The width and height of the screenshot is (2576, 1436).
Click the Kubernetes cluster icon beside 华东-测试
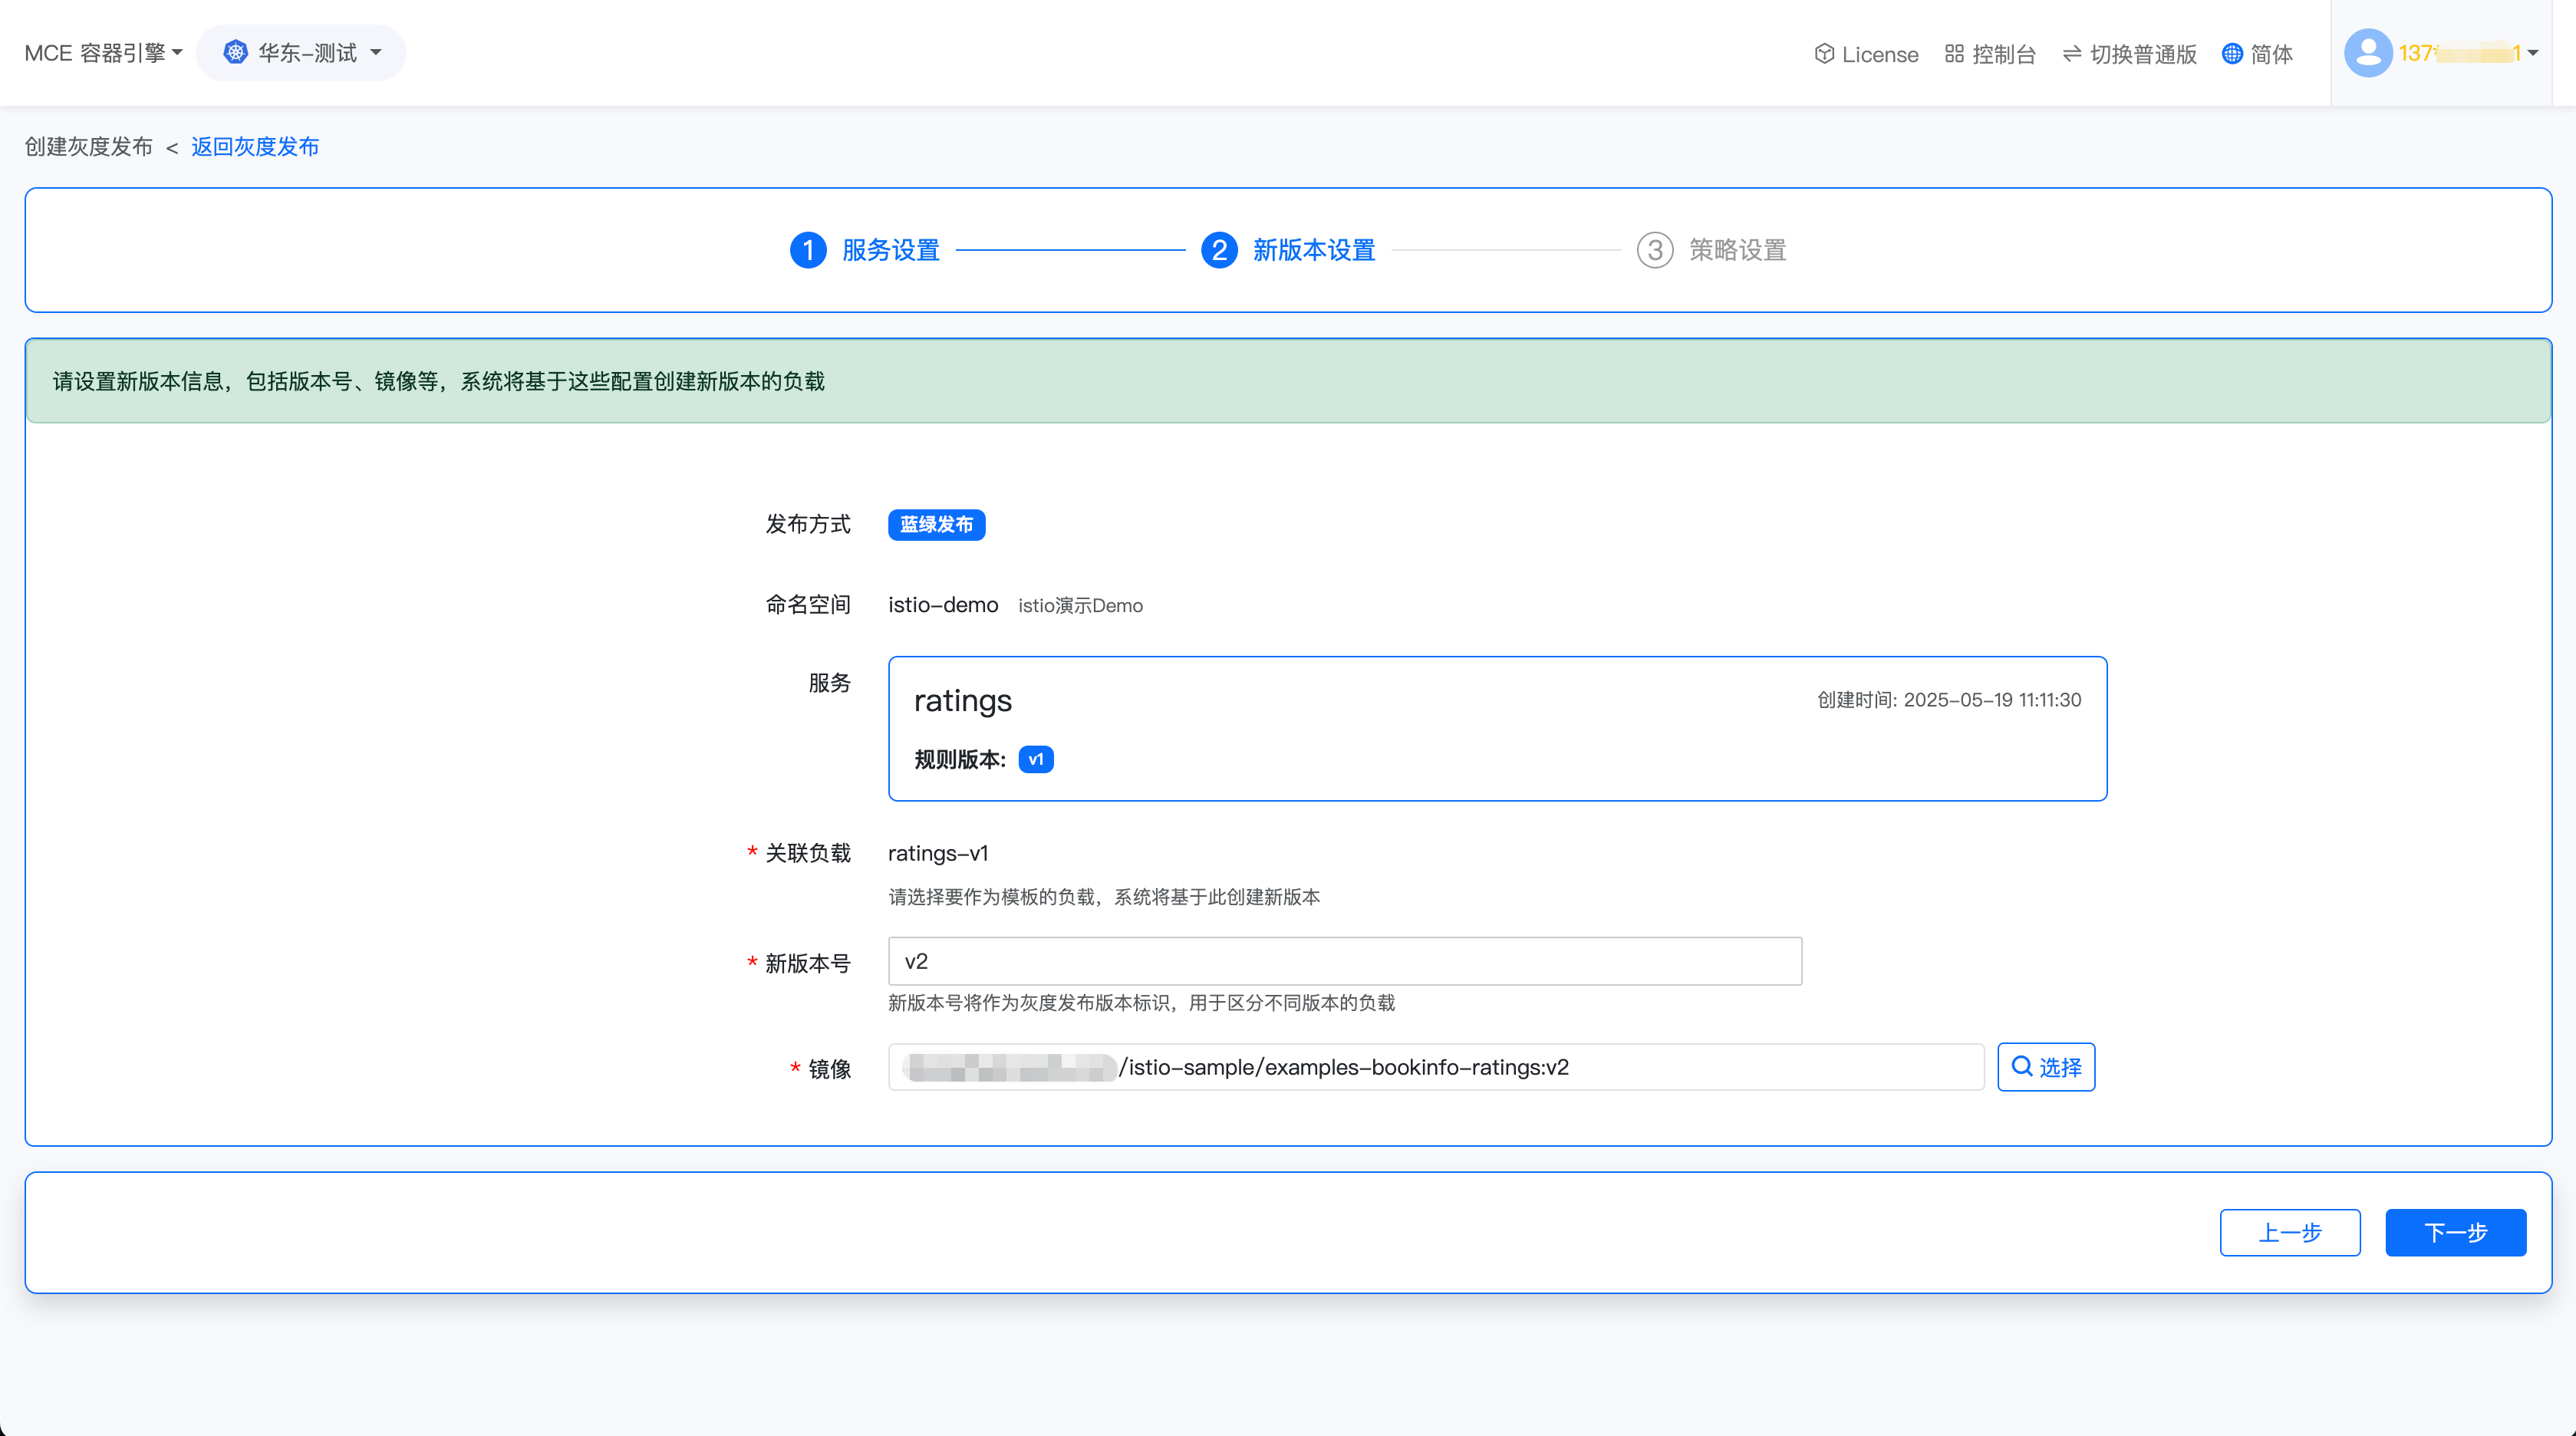tap(235, 52)
